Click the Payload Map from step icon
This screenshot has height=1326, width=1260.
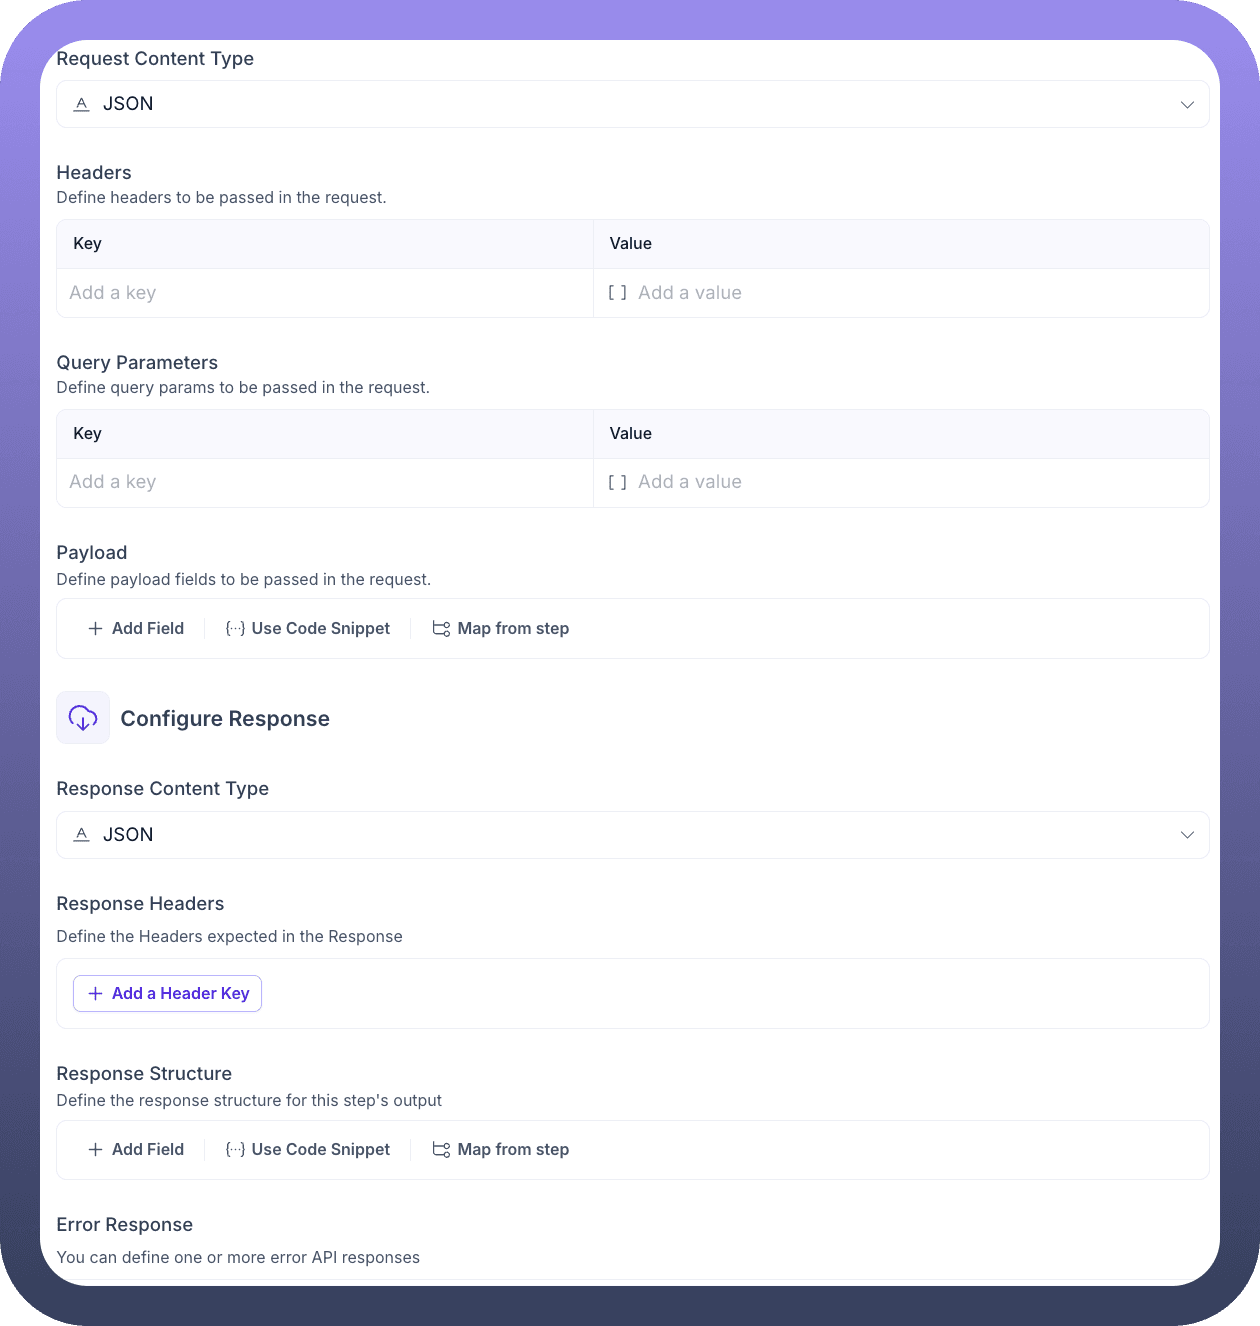point(441,629)
